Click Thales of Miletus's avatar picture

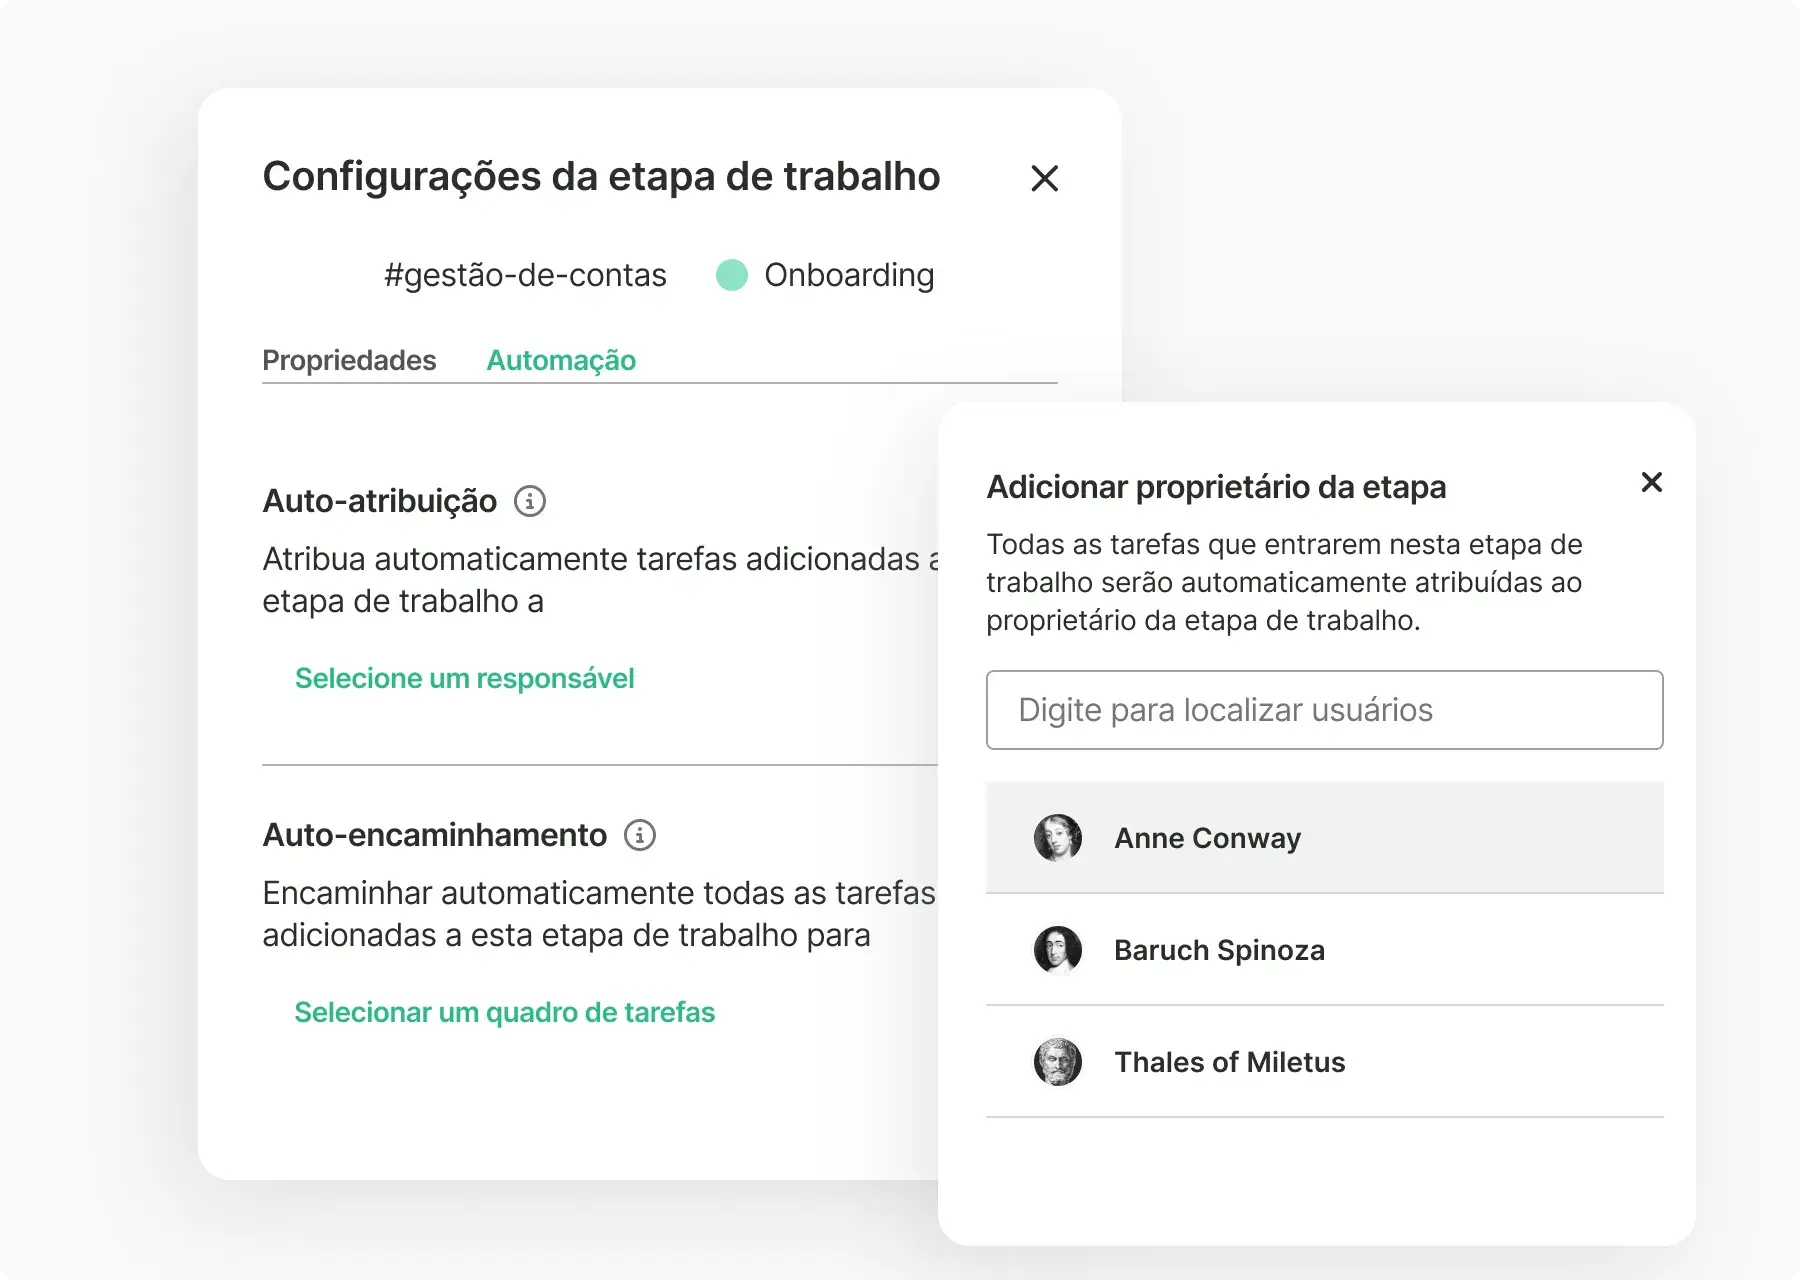pyautogui.click(x=1058, y=1062)
